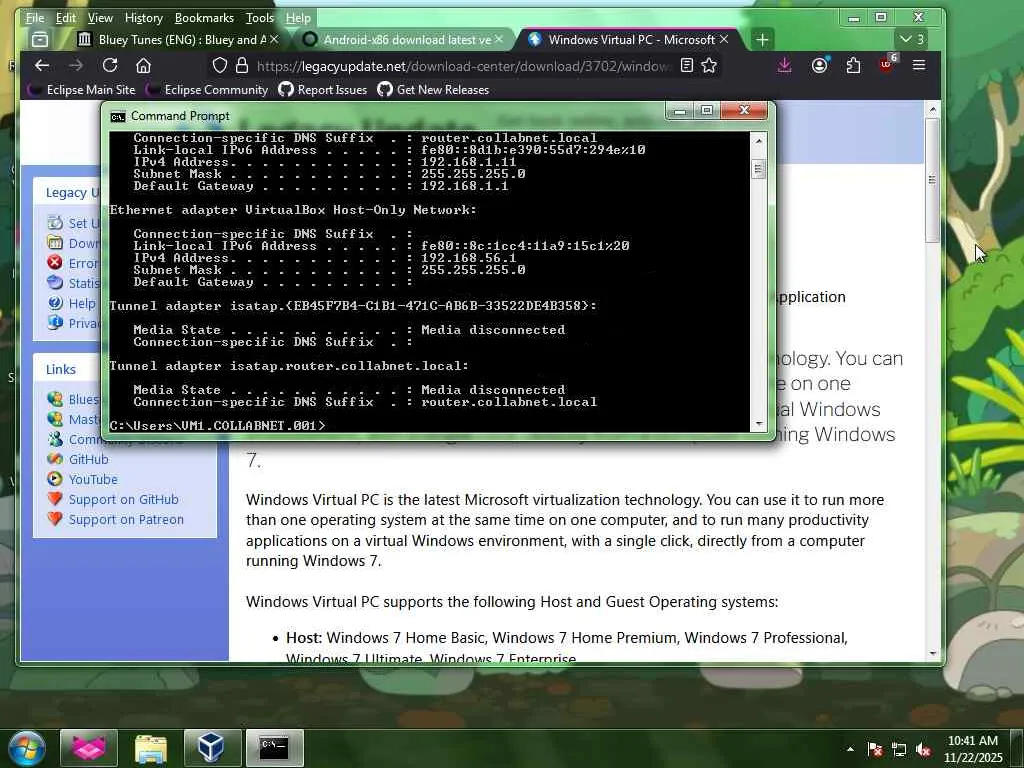Click the Support on Patreon link
Viewport: 1024px width, 768px height.
point(126,520)
